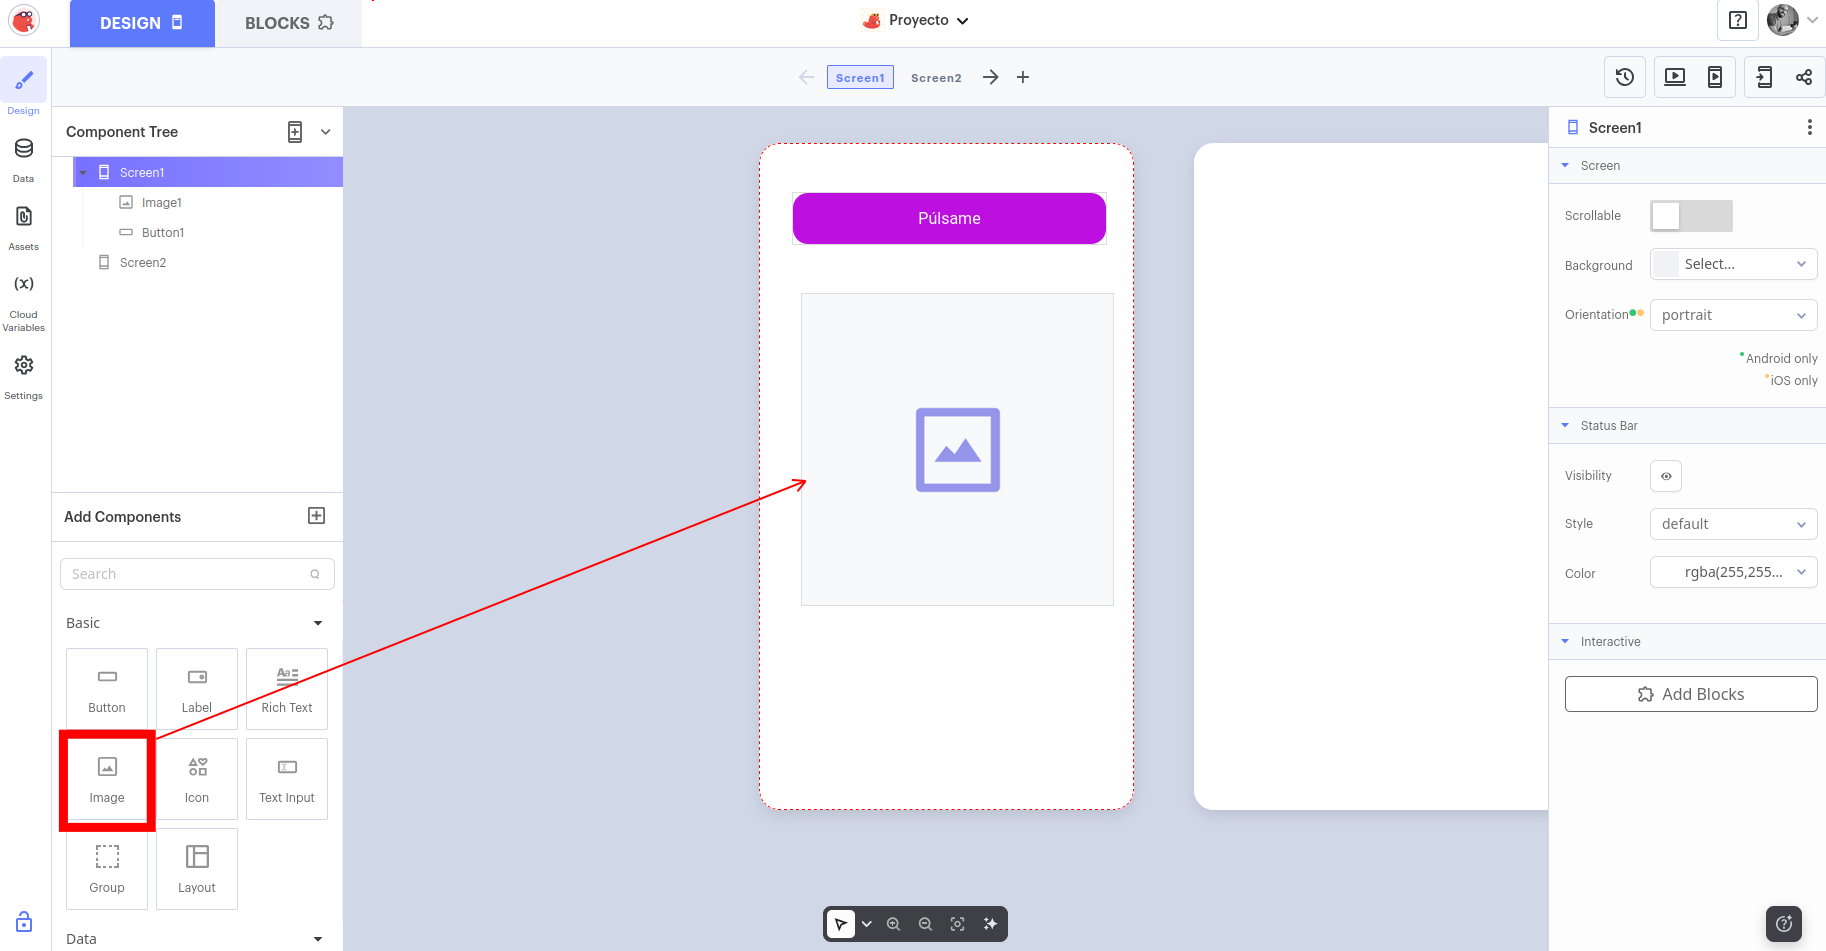Click the zoom in tool
Screen dimensions: 1826x951
[x=894, y=924]
